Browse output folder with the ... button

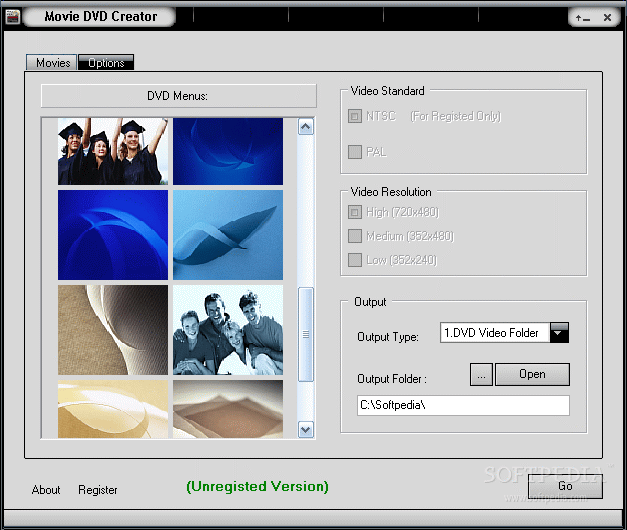(481, 375)
